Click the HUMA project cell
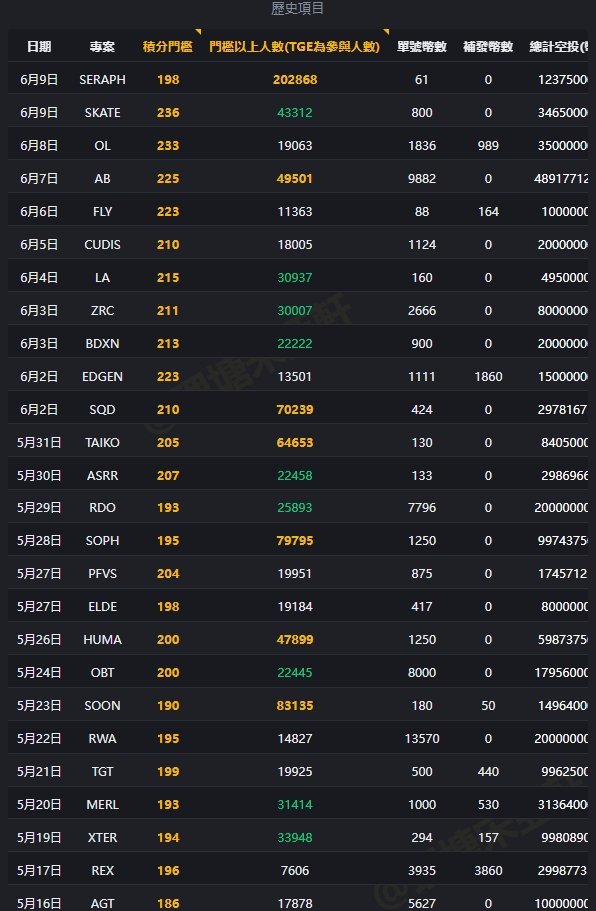This screenshot has width=596, height=911. pyautogui.click(x=102, y=640)
